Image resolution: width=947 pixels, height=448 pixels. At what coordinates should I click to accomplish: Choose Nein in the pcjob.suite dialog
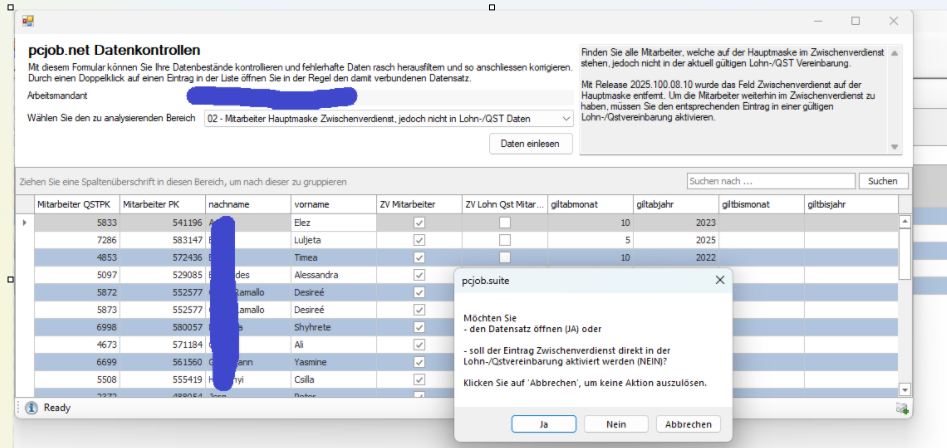(616, 424)
